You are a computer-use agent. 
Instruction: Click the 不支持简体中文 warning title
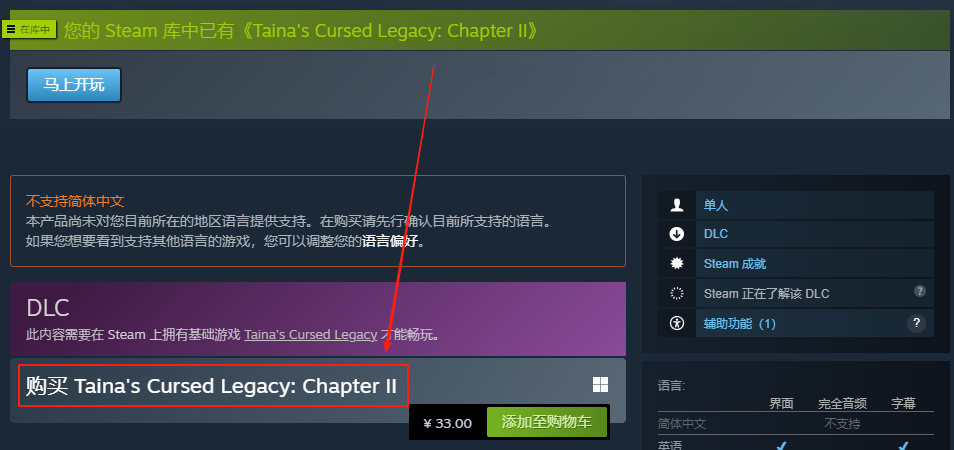click(75, 201)
